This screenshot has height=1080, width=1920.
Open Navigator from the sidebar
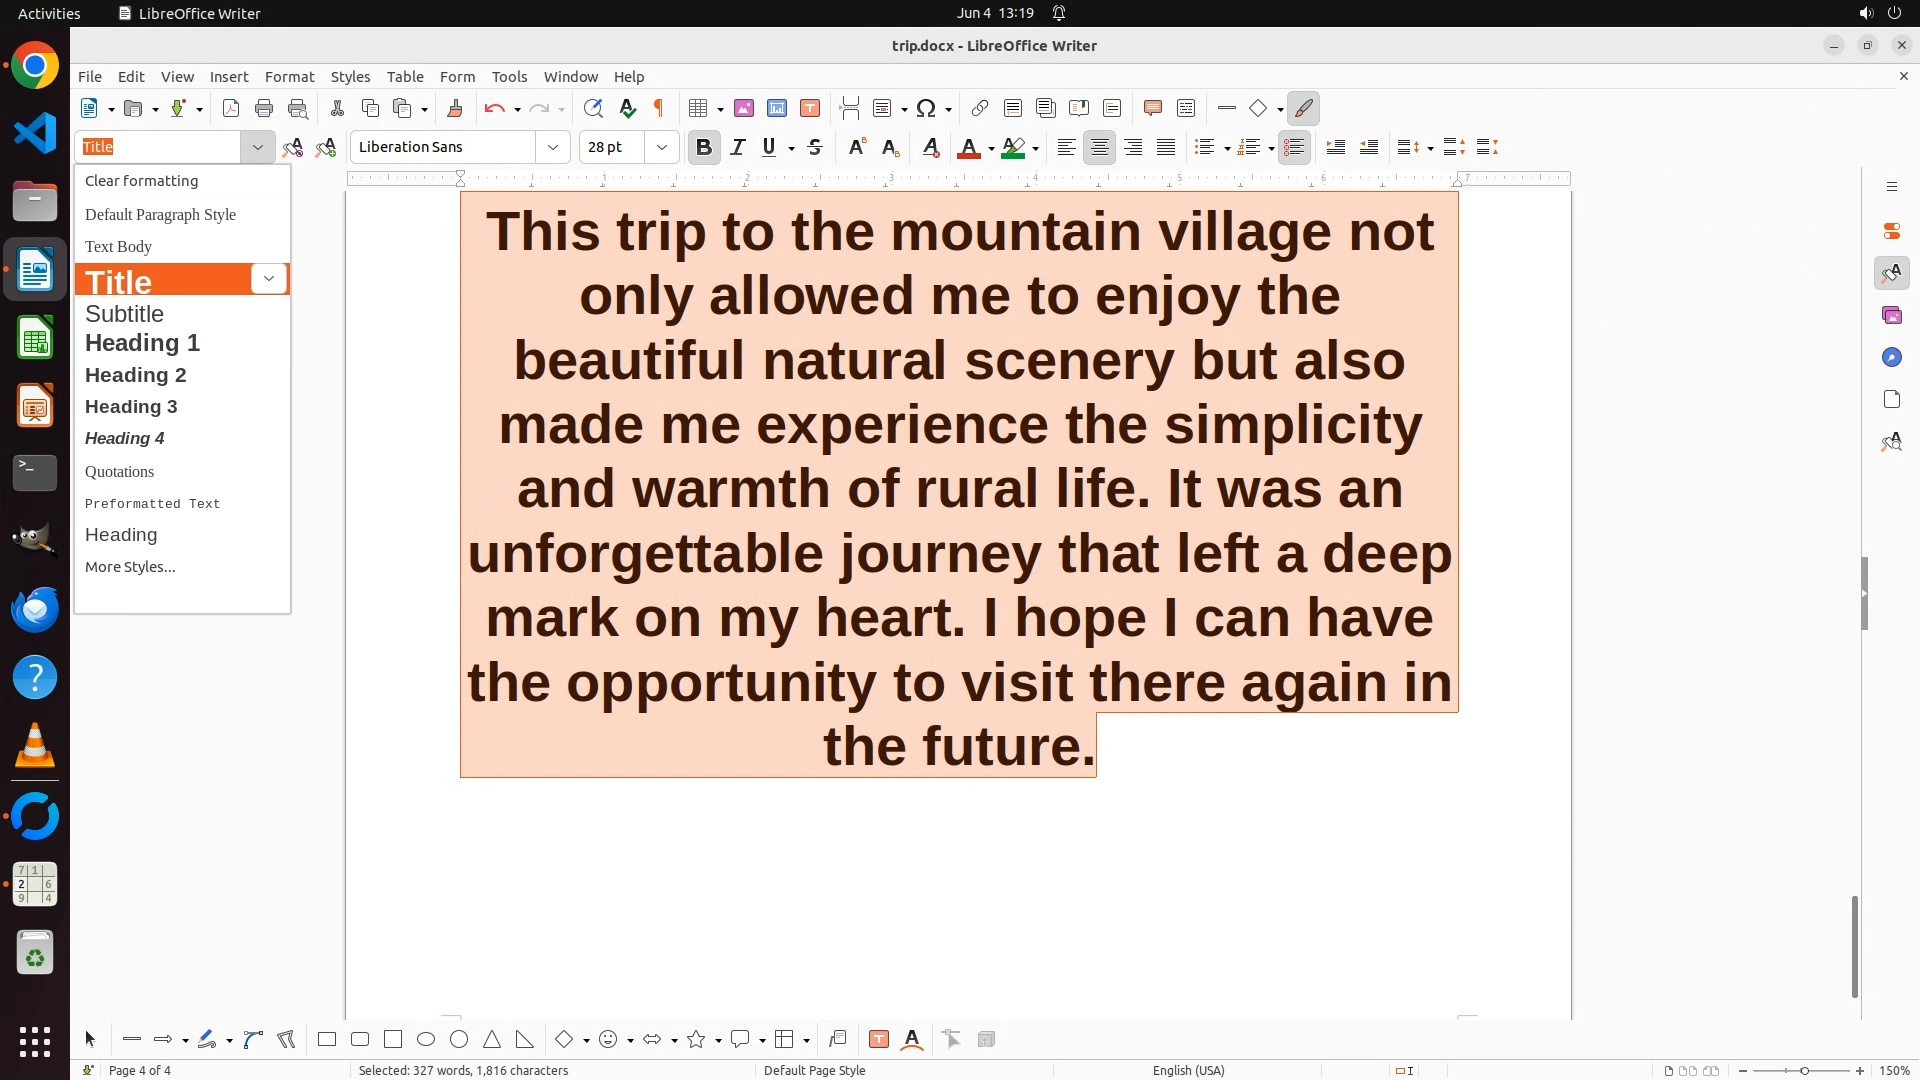click(x=1891, y=357)
